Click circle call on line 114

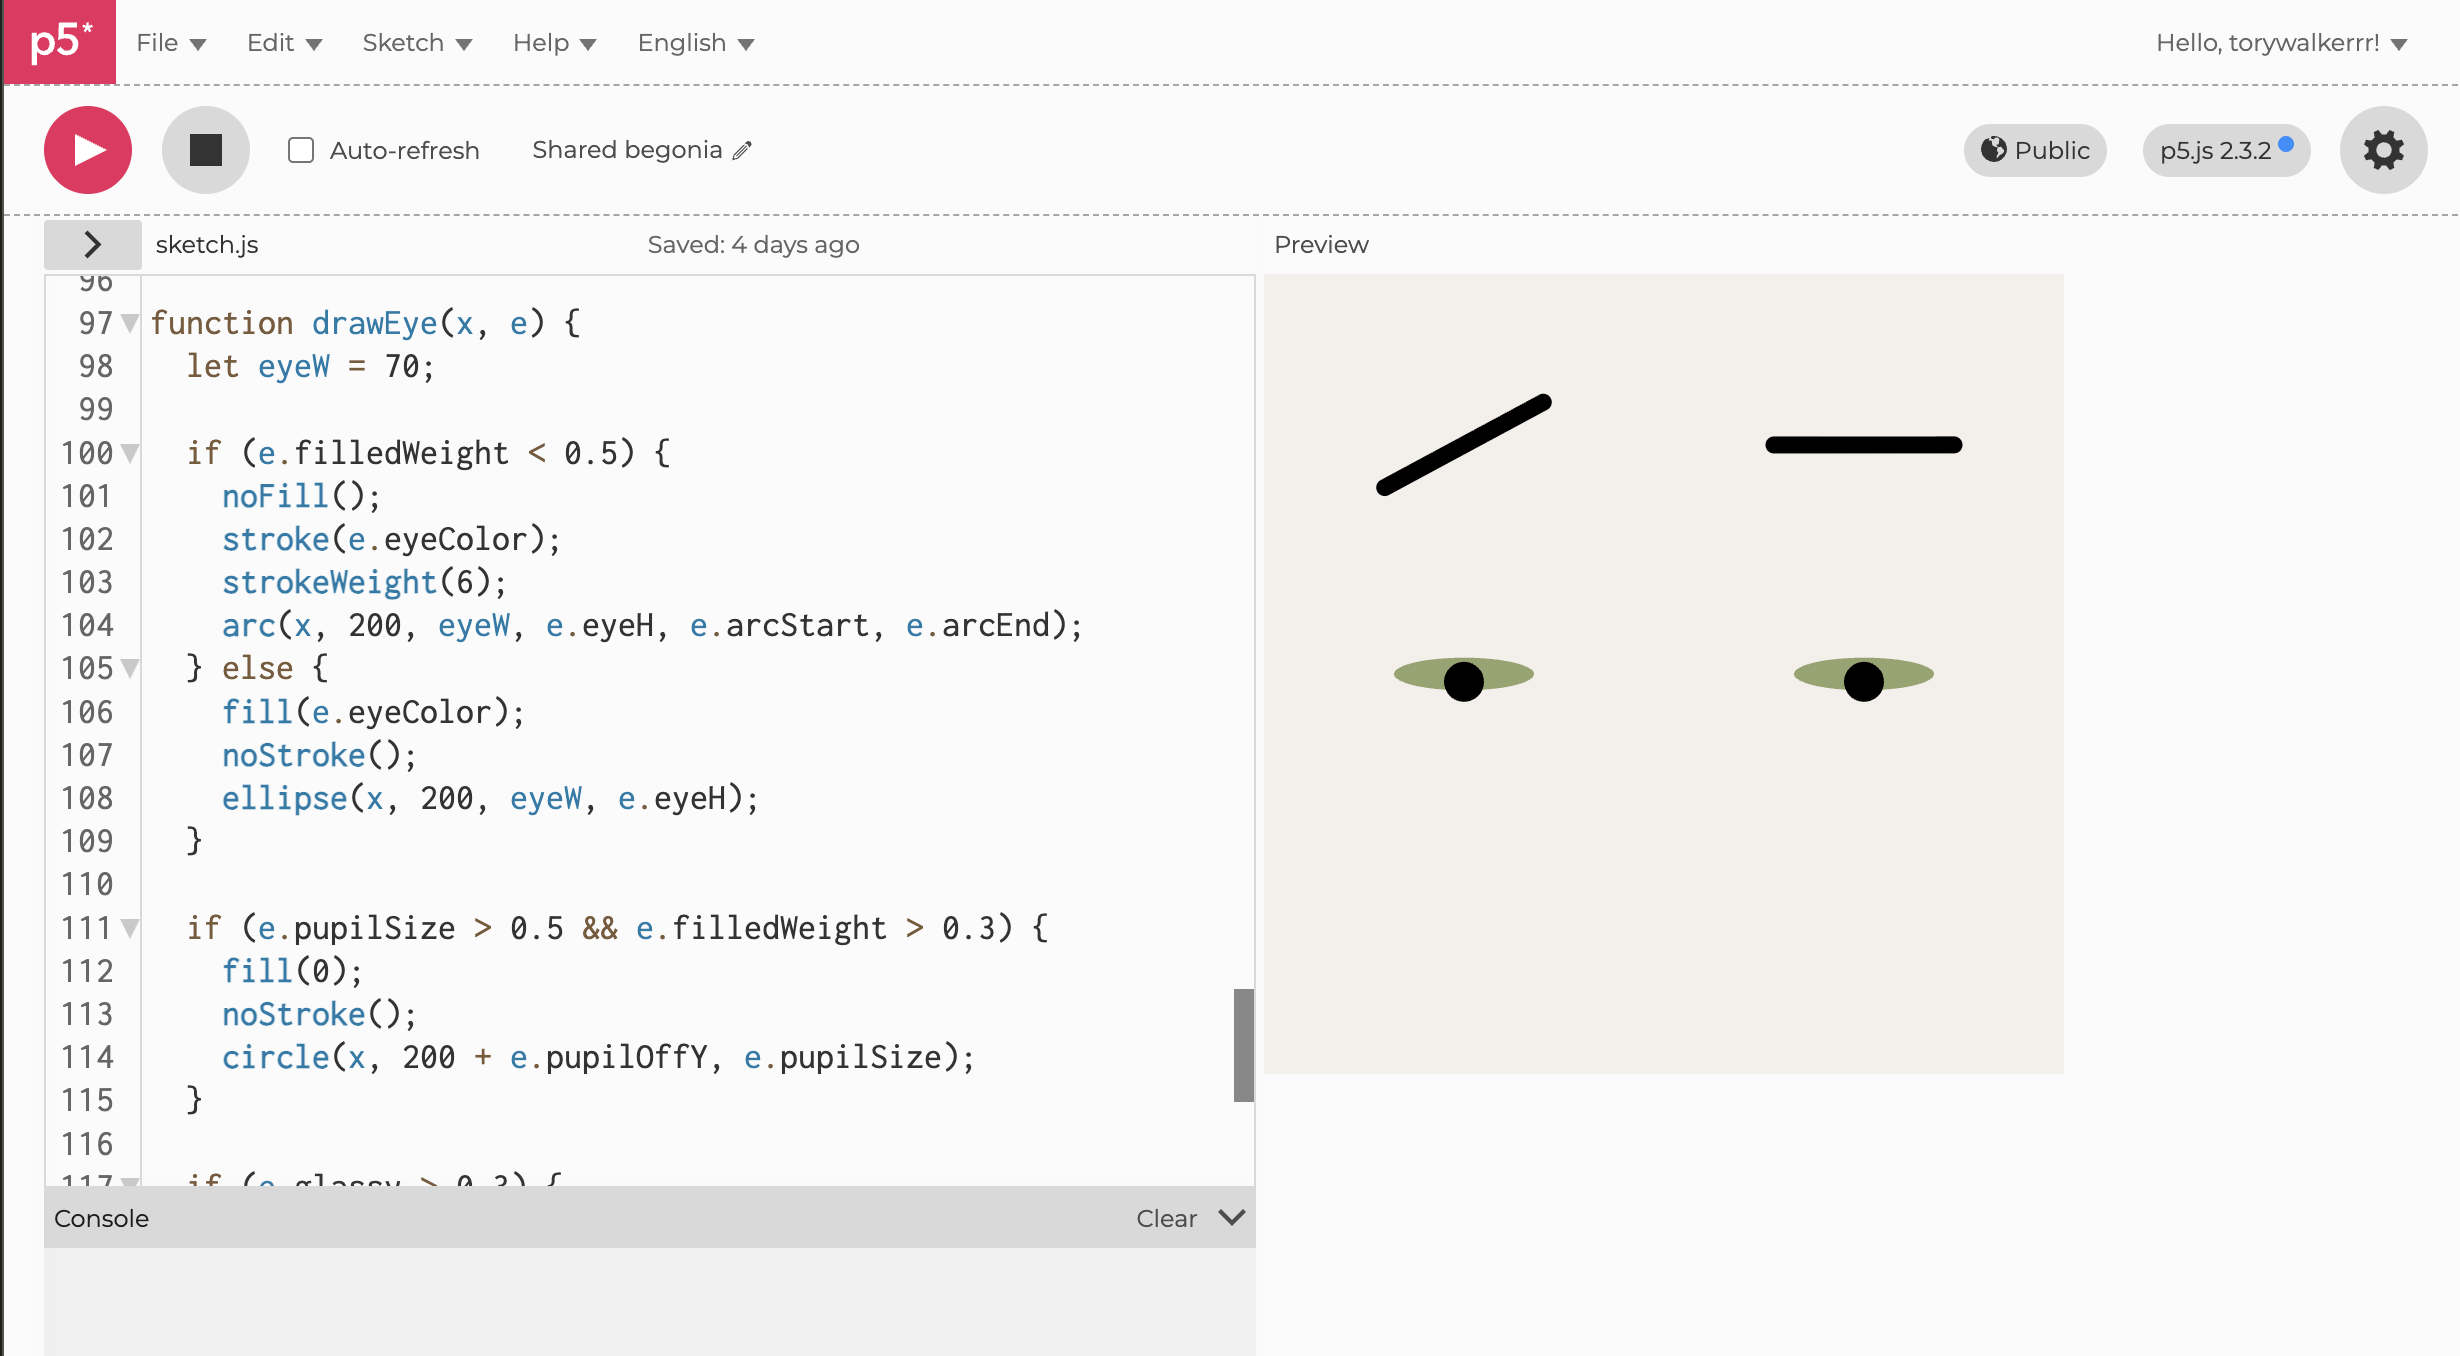point(598,1057)
